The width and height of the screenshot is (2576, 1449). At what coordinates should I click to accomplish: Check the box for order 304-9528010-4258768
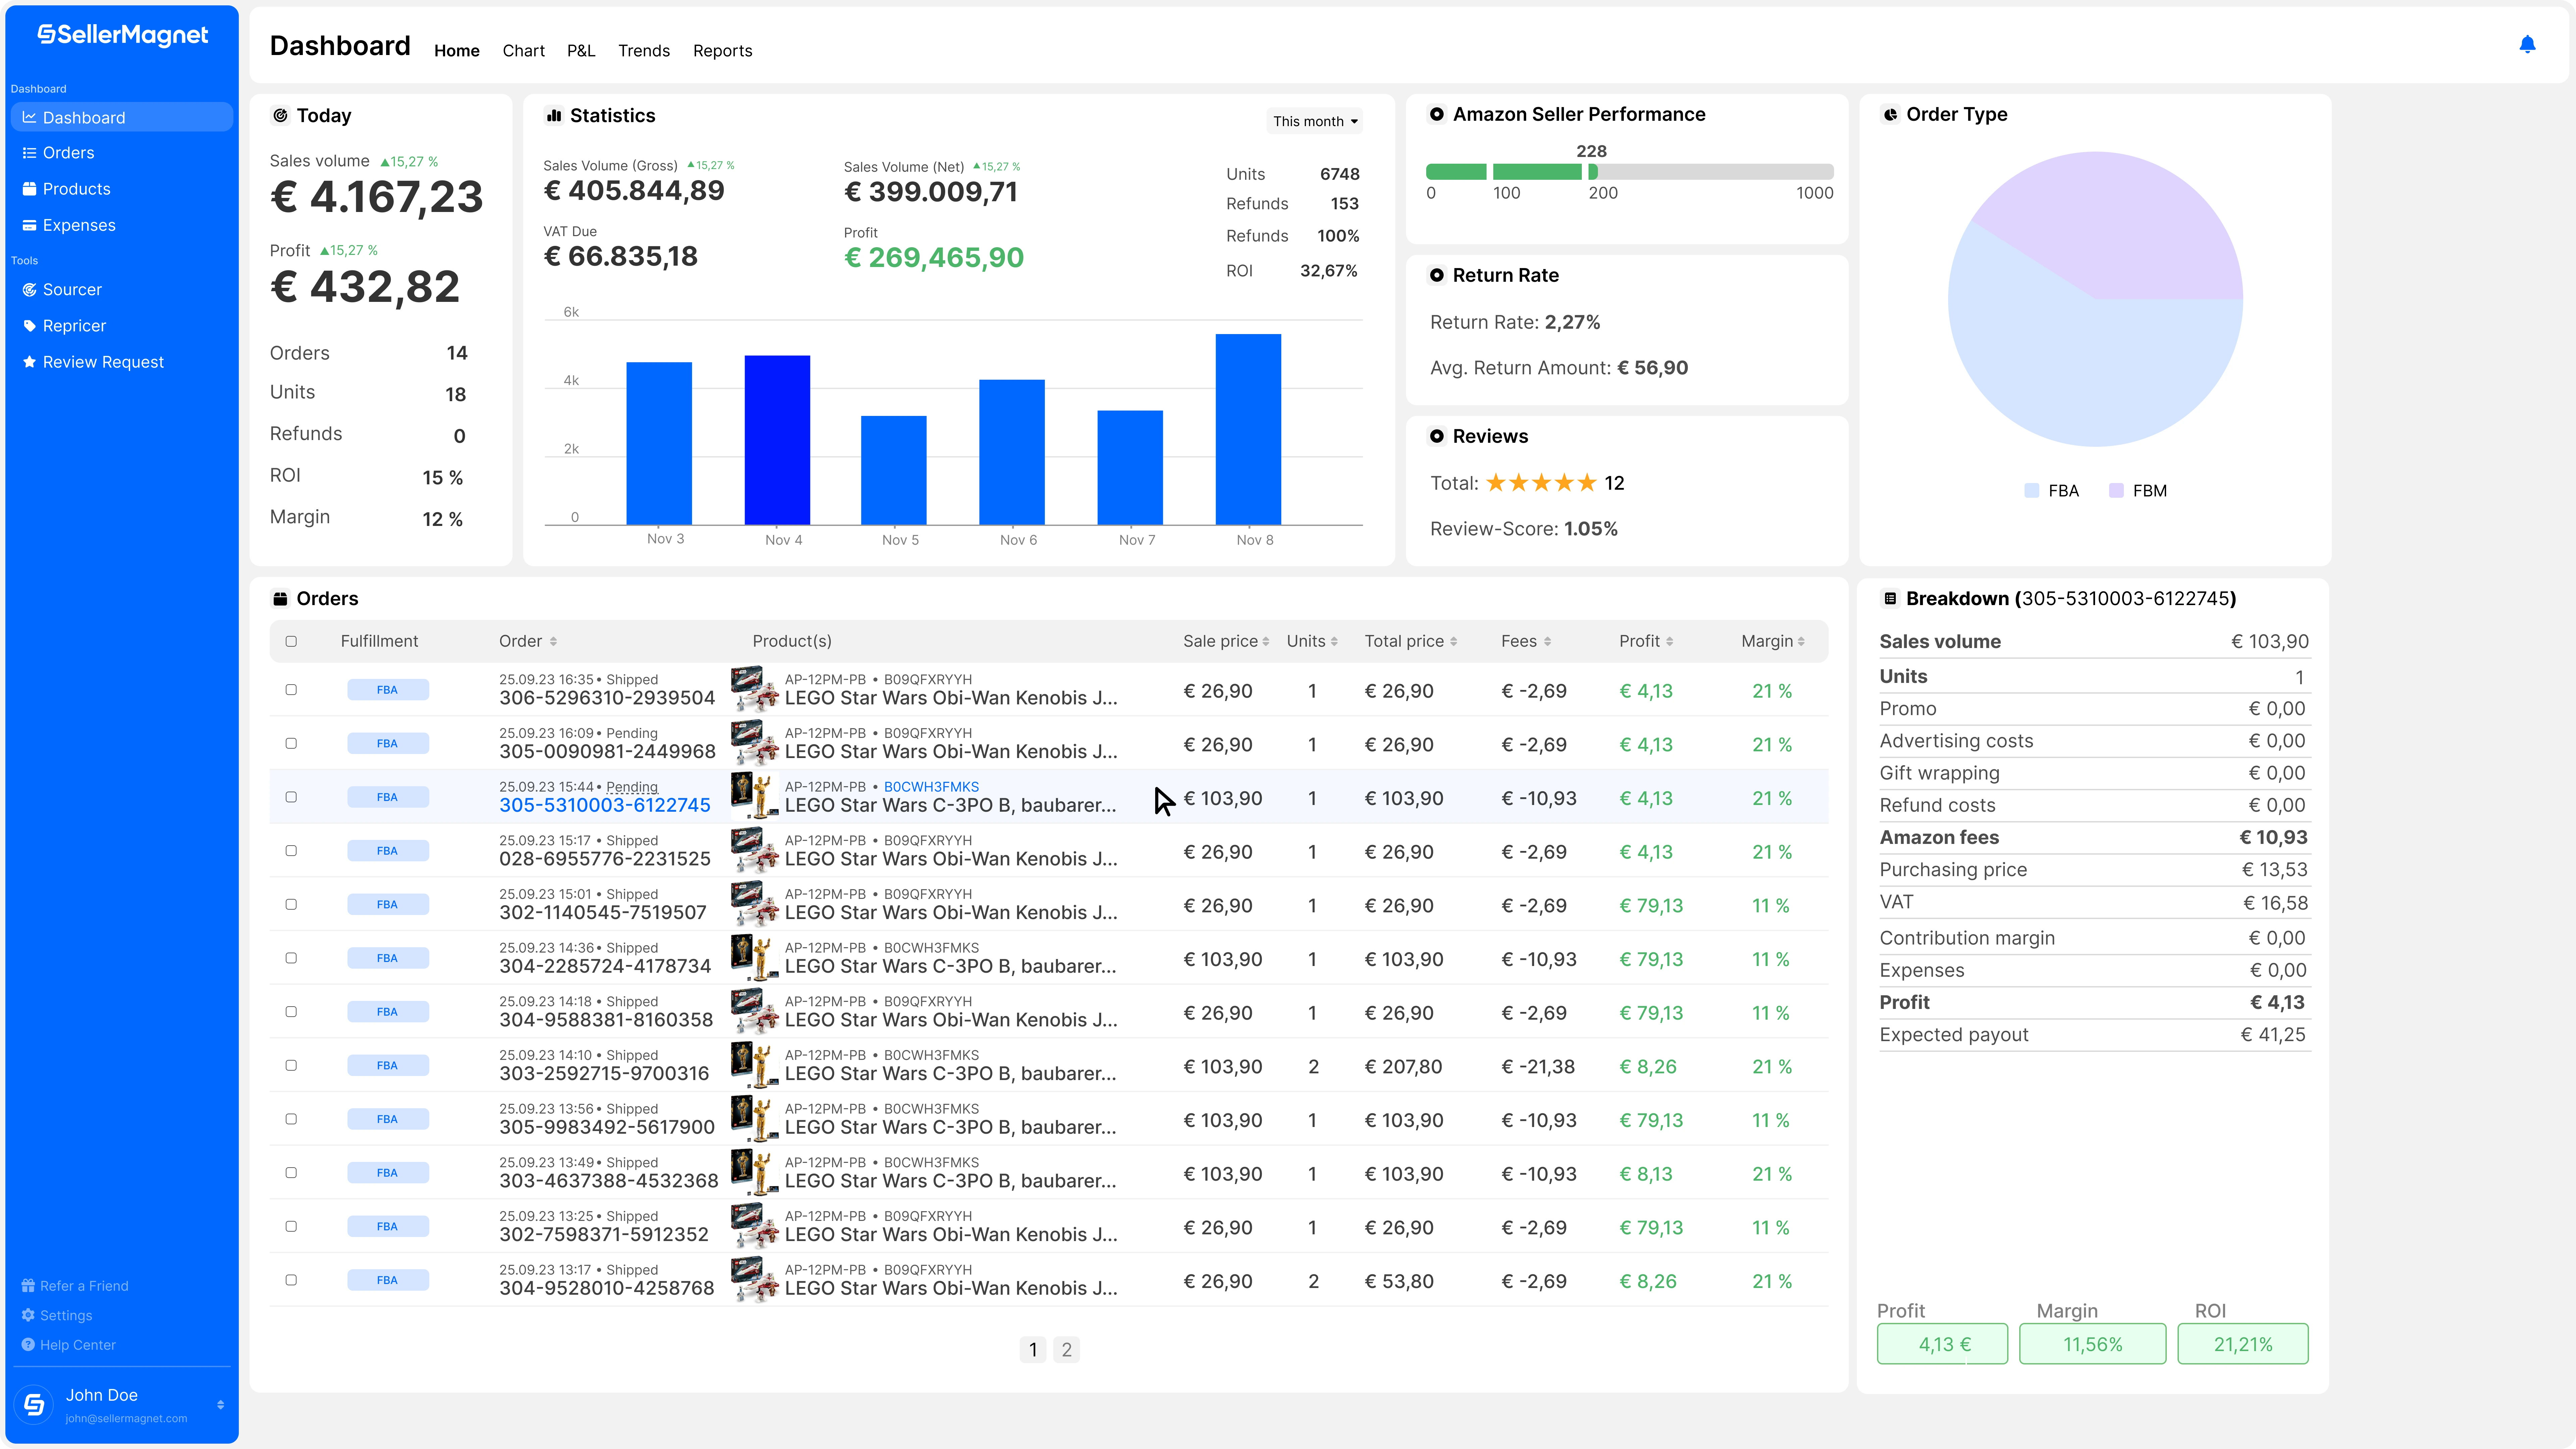click(x=291, y=1280)
